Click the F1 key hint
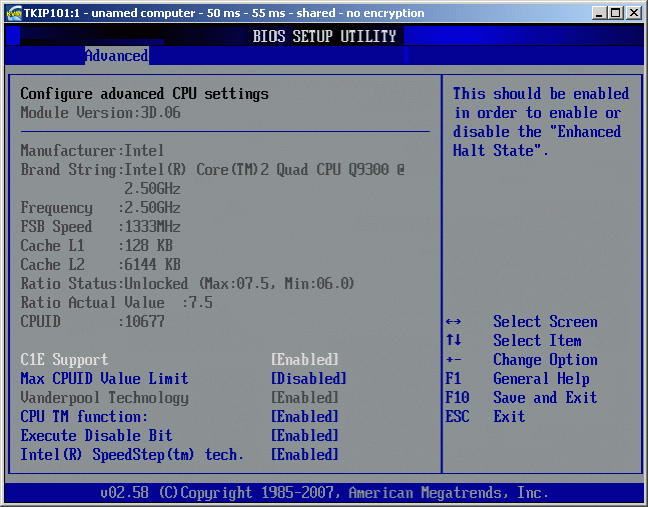648x507 pixels. tap(453, 378)
